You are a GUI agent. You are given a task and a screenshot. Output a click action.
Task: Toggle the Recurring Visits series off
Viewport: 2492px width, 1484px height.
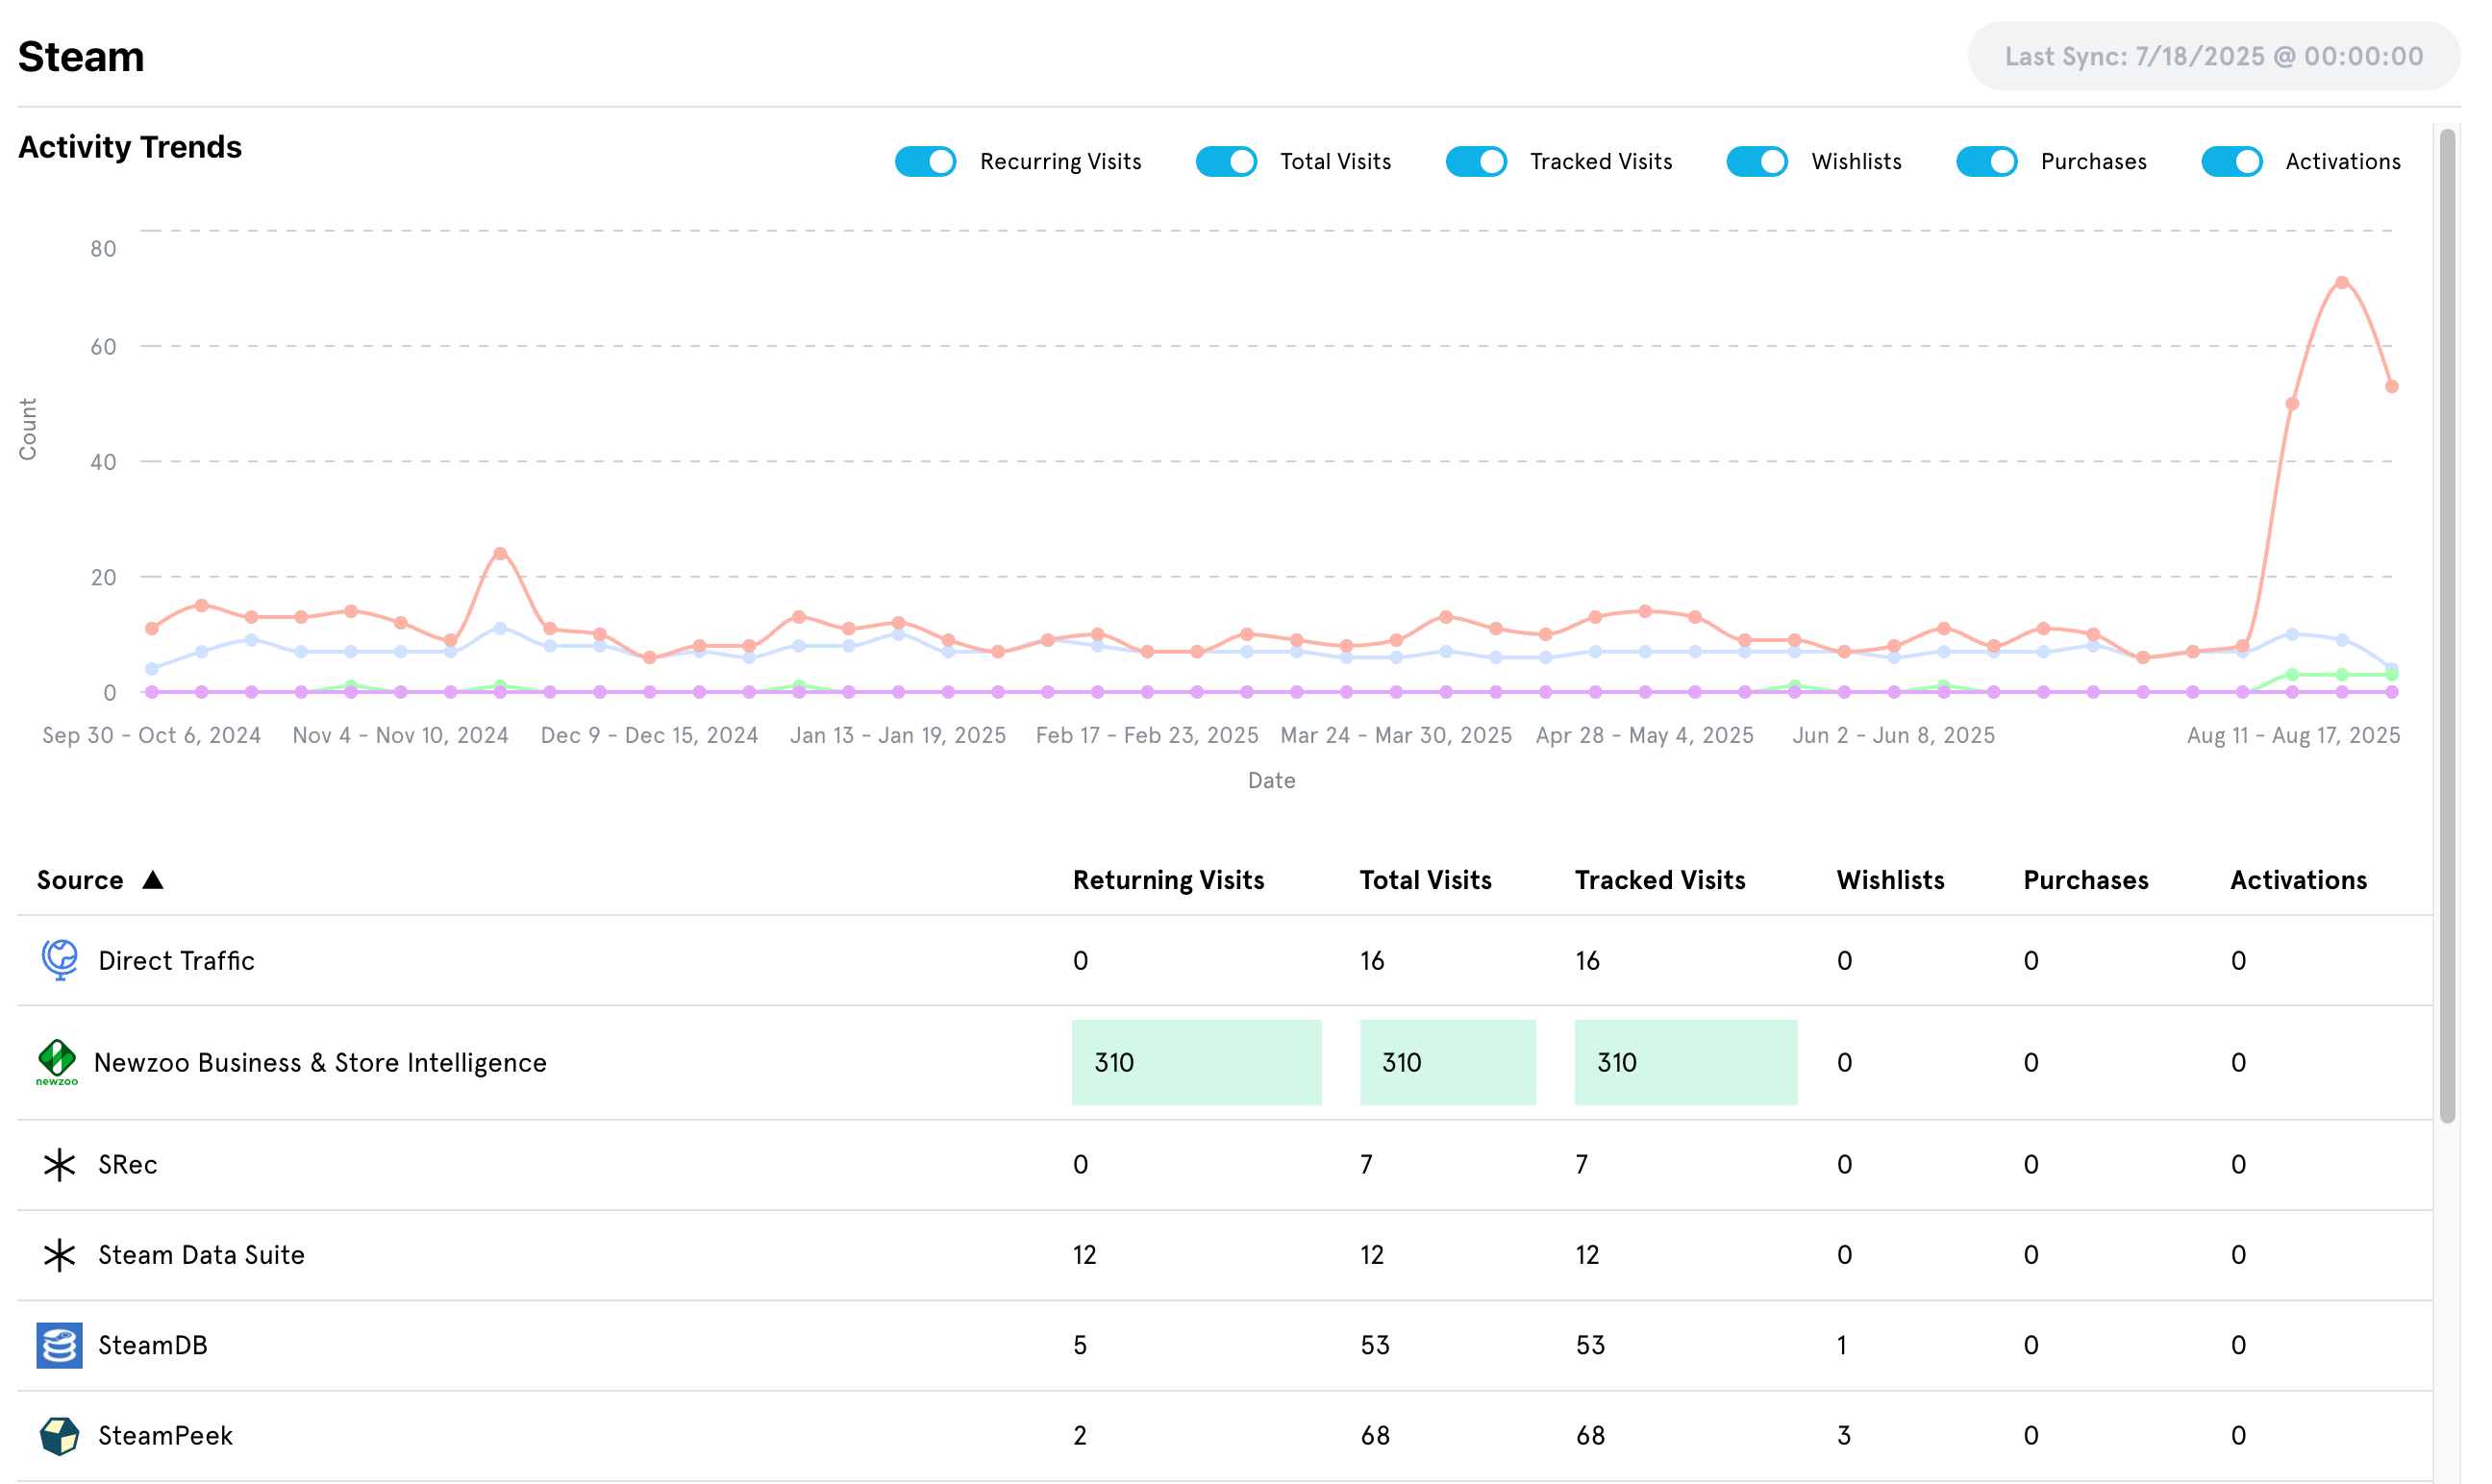[x=925, y=161]
